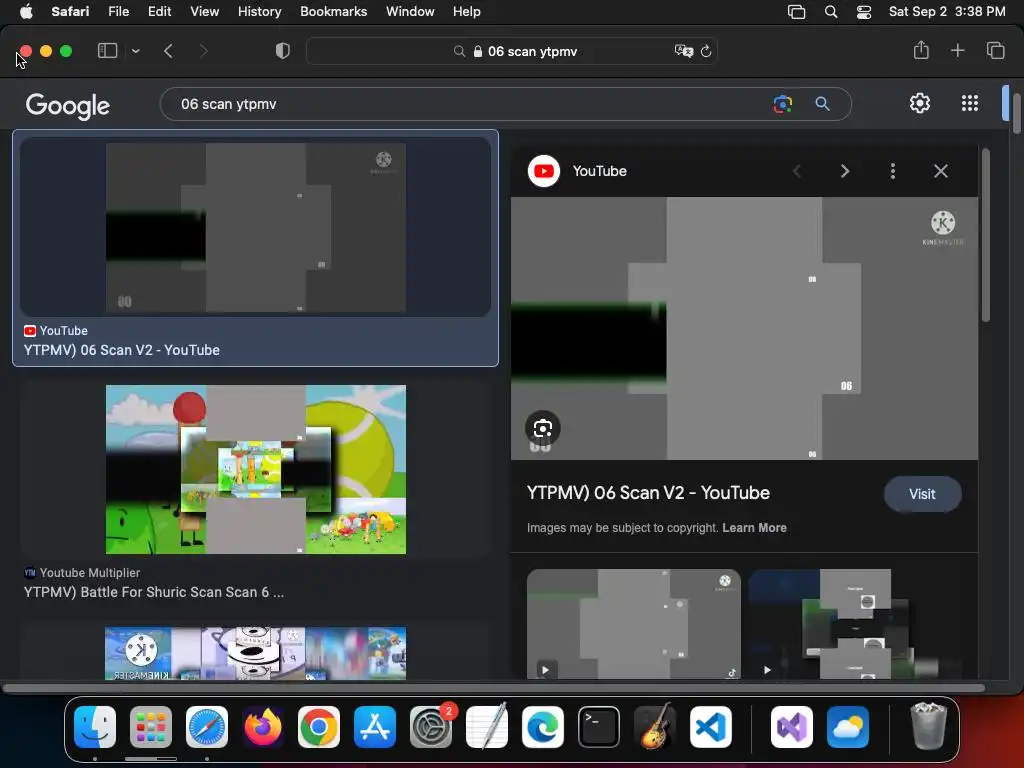Screen dimensions: 1024x768
Task: Open the privacy report shield icon
Action: pyautogui.click(x=283, y=51)
